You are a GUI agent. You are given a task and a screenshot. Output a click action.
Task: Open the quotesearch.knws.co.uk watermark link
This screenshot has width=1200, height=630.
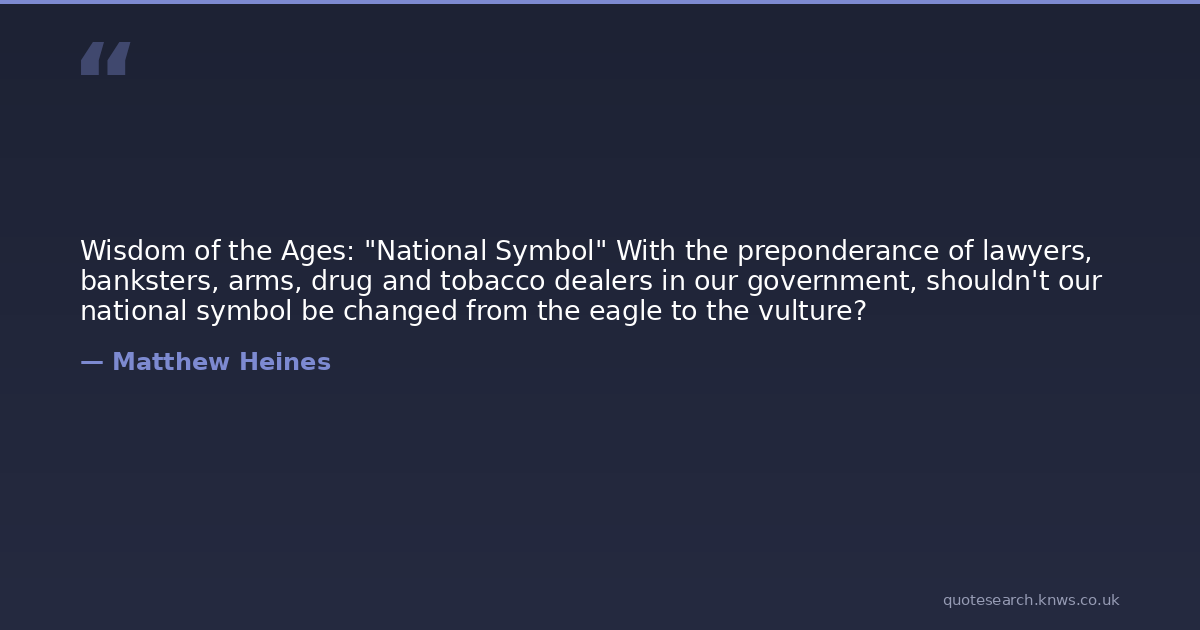click(1030, 600)
